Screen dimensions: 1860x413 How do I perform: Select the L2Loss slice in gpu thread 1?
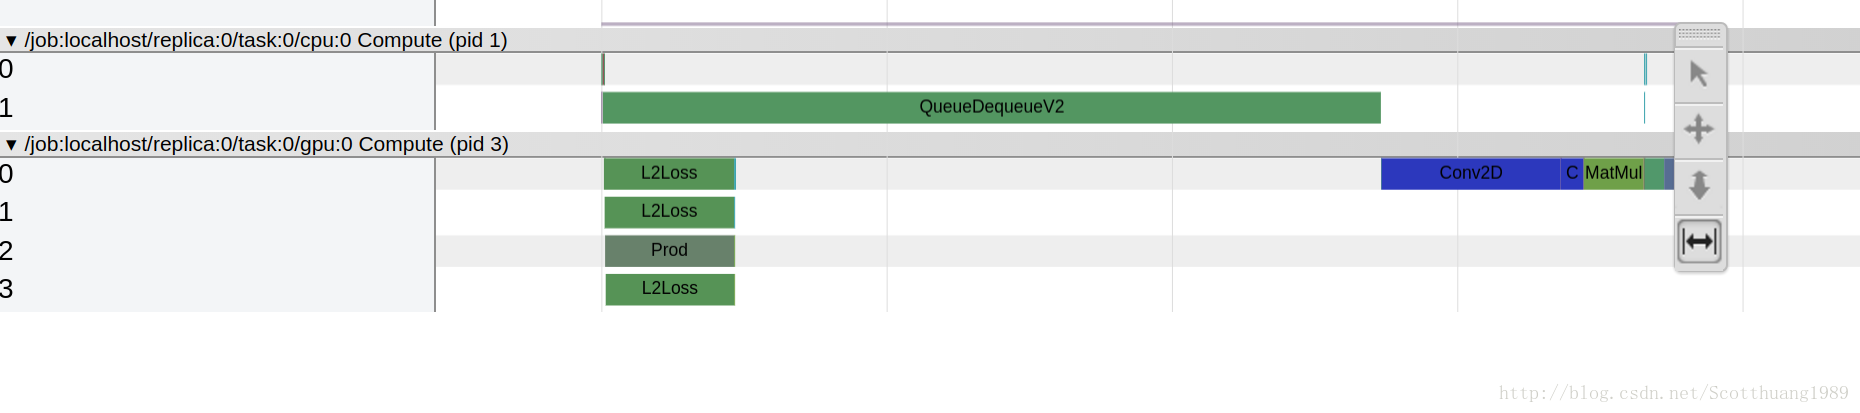pyautogui.click(x=669, y=212)
